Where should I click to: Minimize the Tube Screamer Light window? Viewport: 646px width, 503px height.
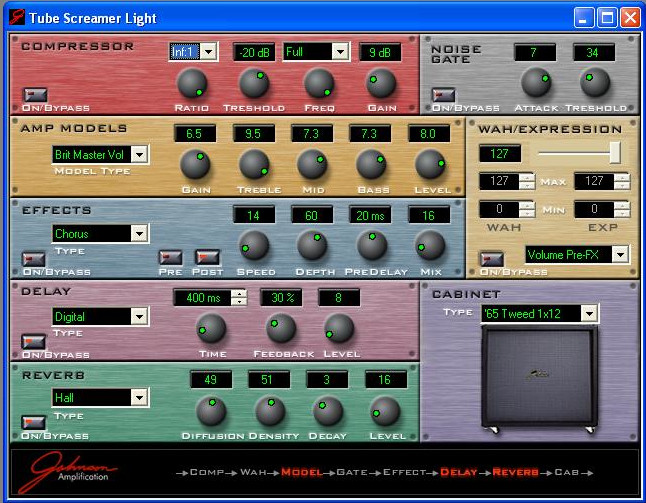[584, 18]
